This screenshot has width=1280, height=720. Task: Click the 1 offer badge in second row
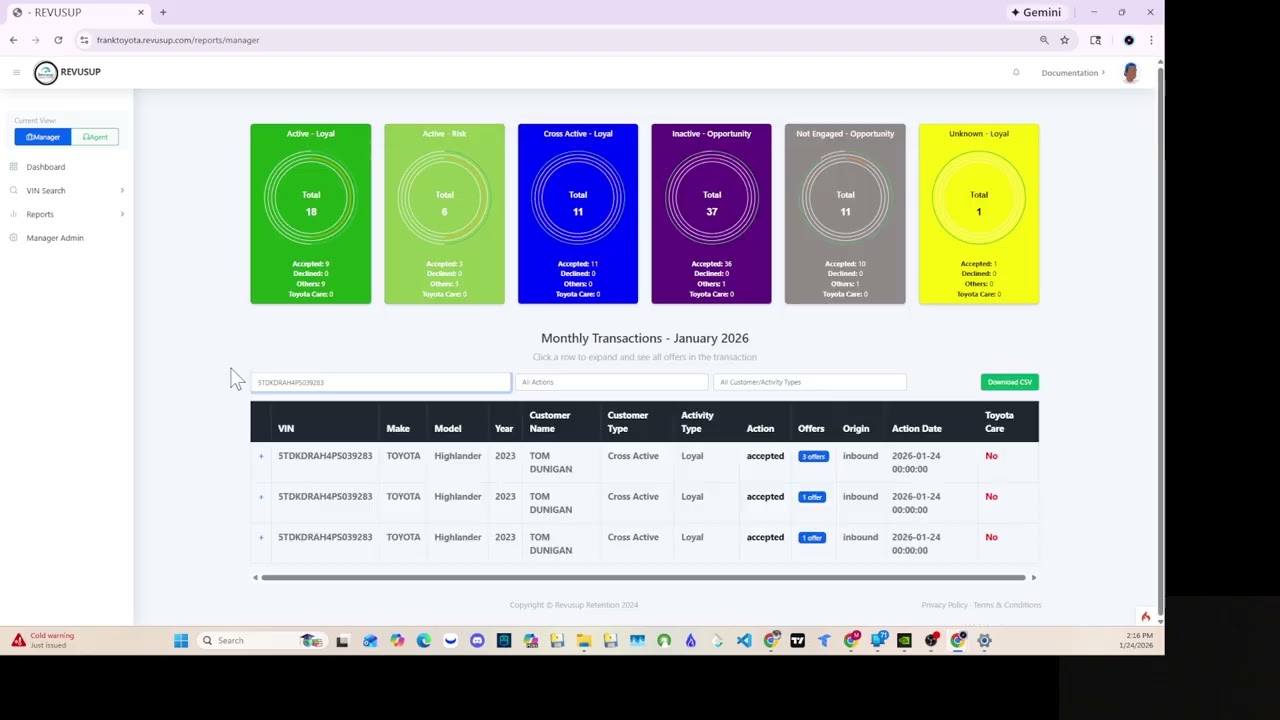point(812,497)
